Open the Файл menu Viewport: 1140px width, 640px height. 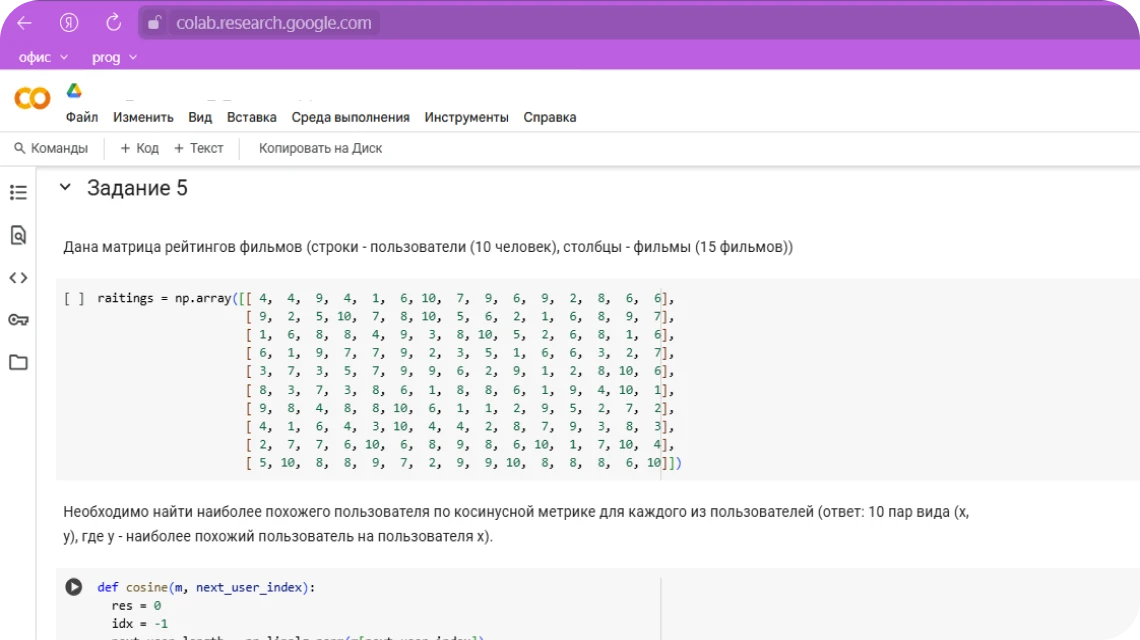click(82, 117)
